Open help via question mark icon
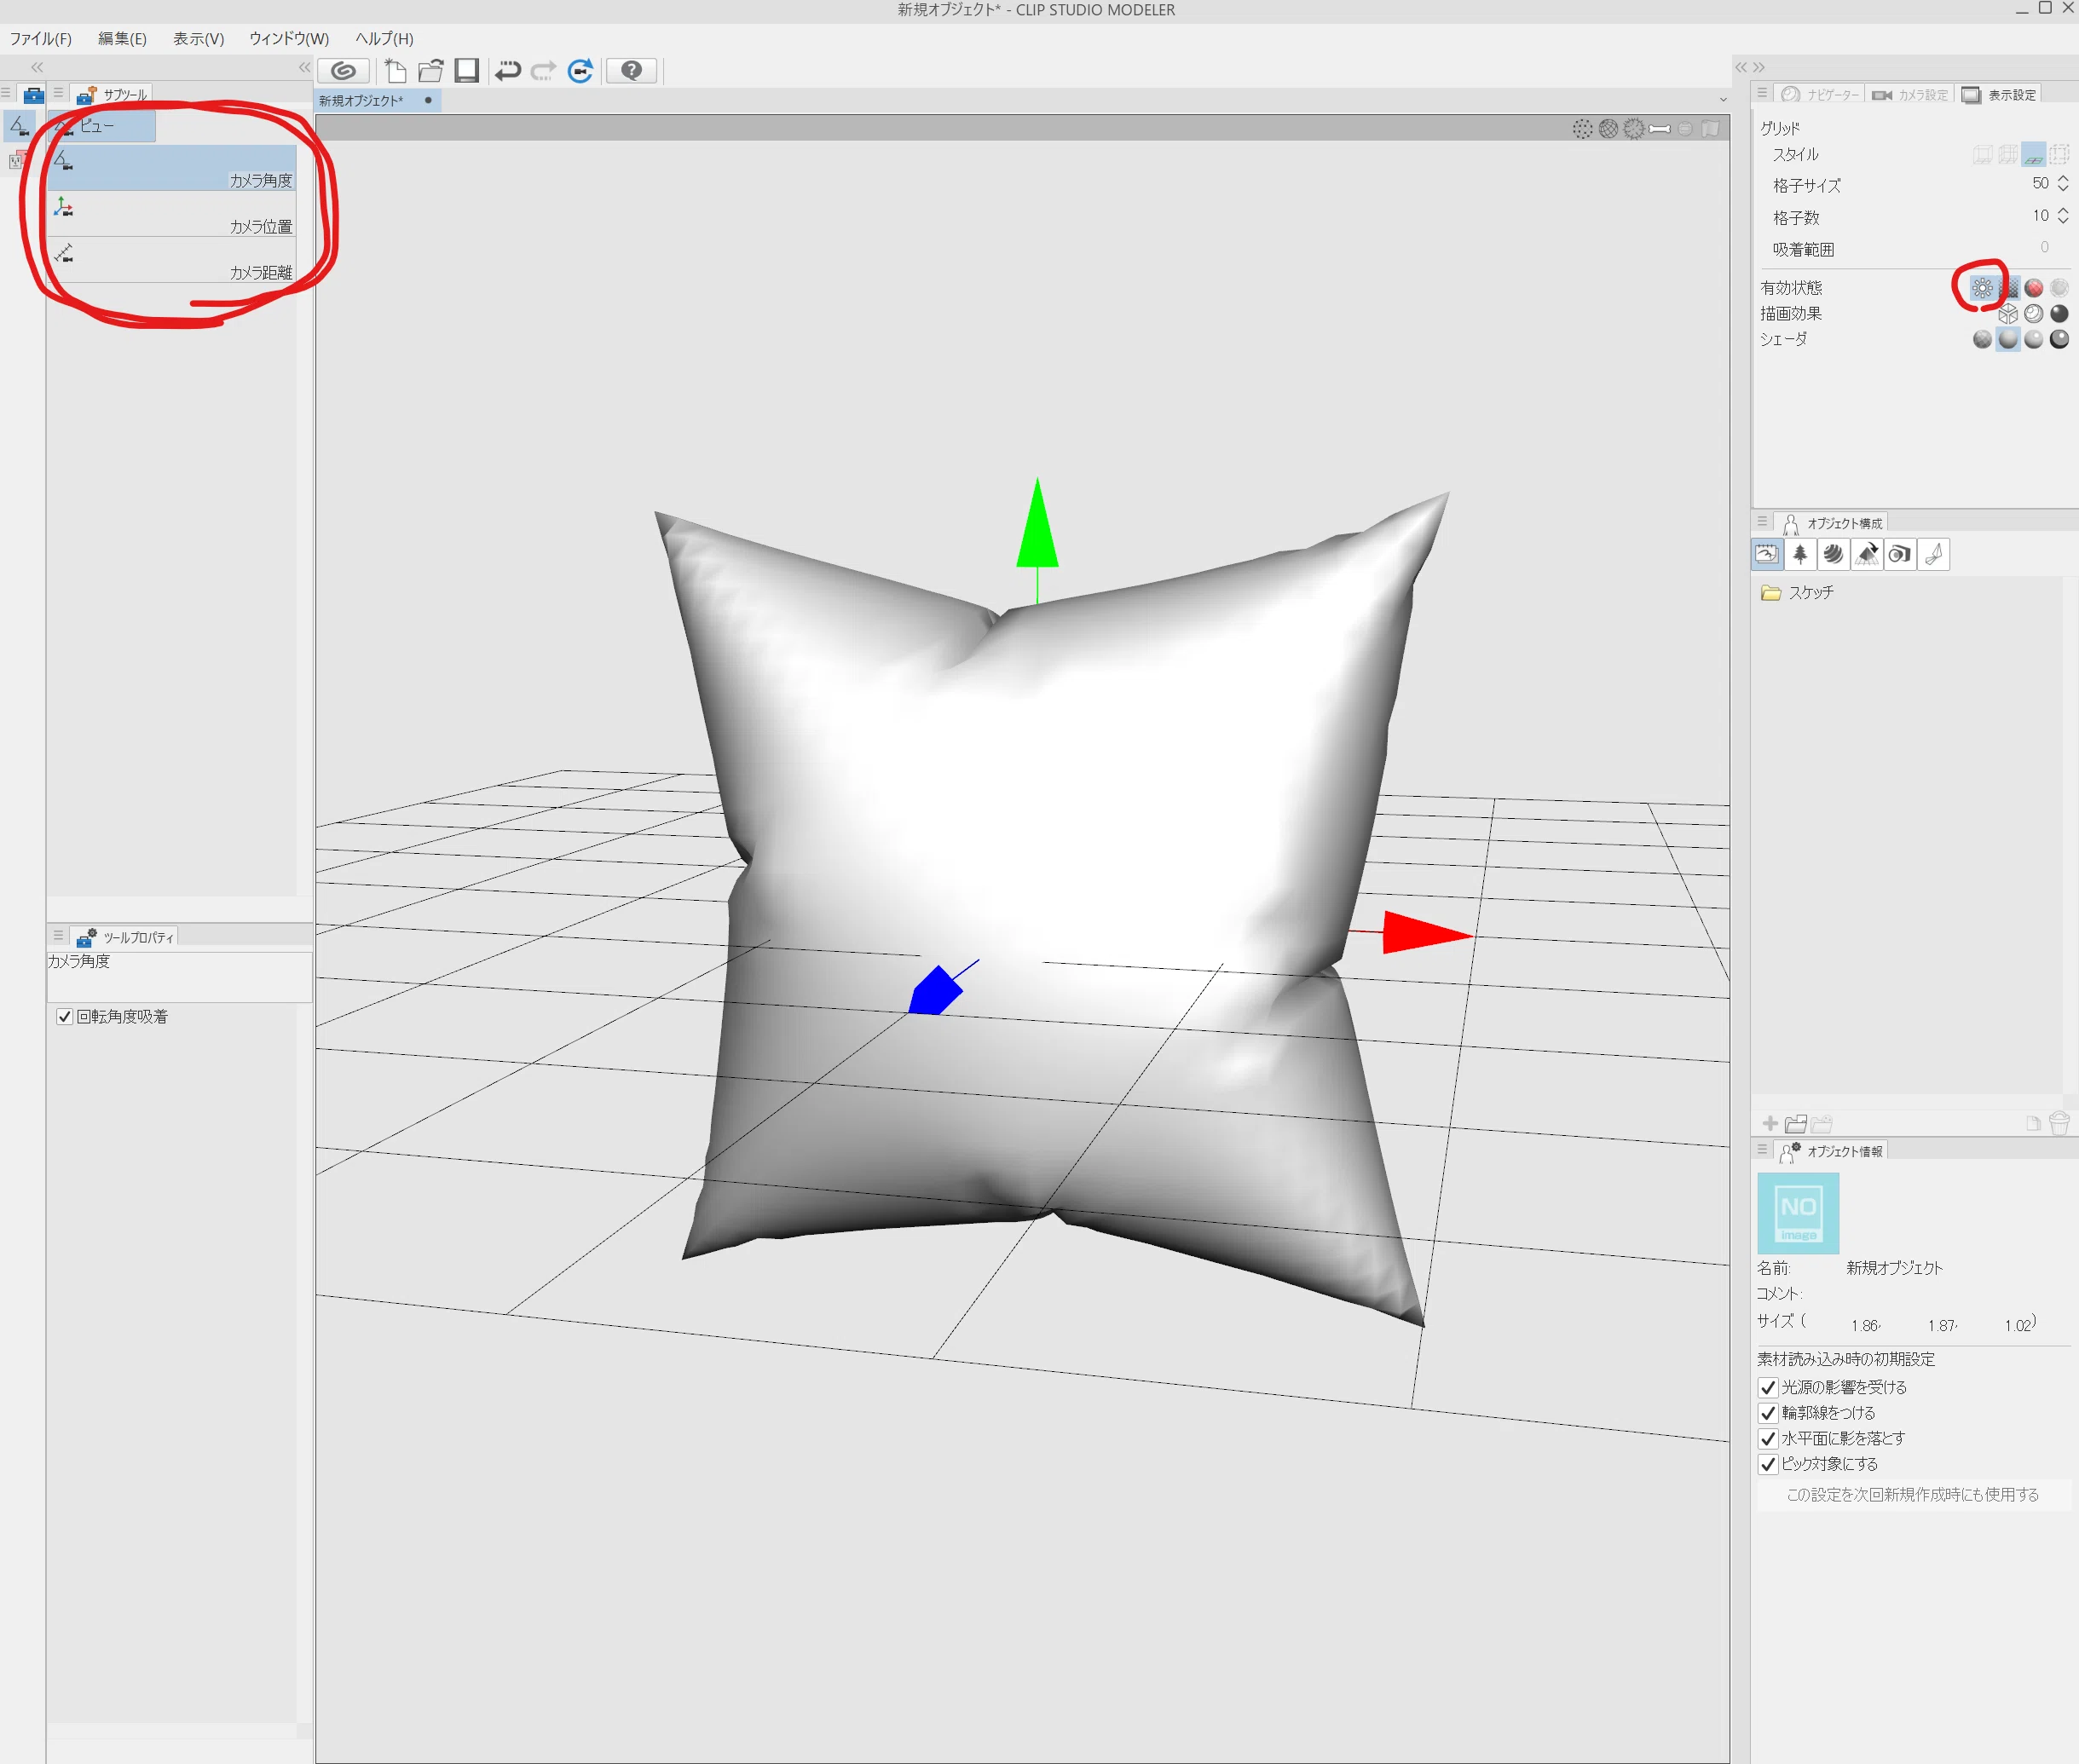 point(631,71)
